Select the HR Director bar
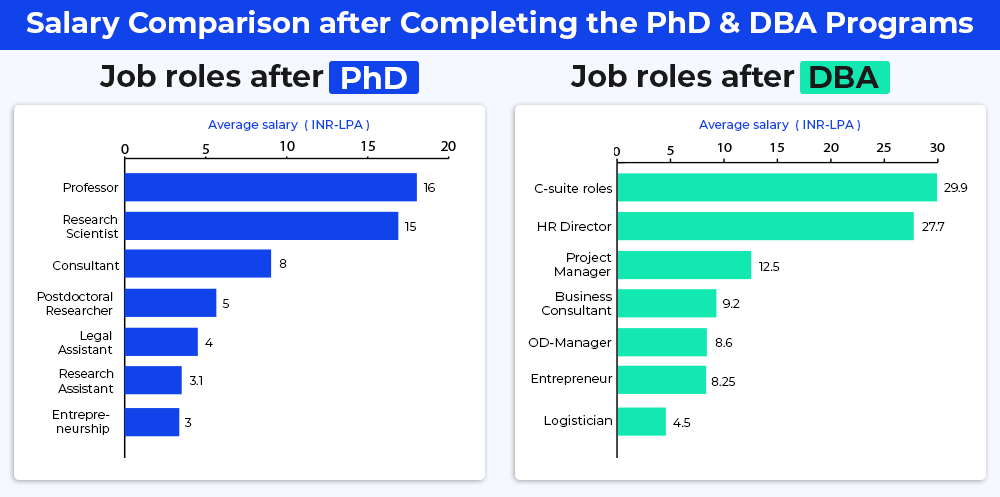This screenshot has width=1000, height=497. click(x=765, y=226)
